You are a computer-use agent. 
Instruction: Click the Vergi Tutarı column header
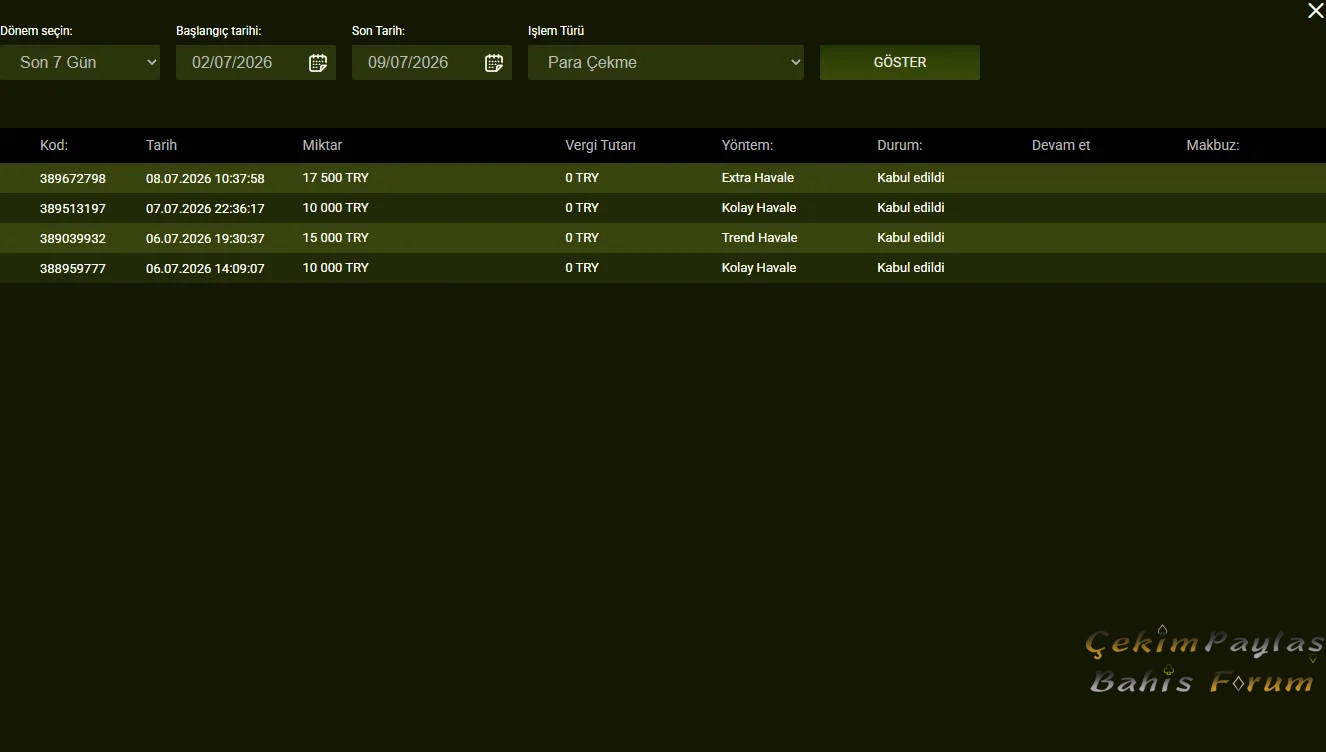pyautogui.click(x=600, y=145)
